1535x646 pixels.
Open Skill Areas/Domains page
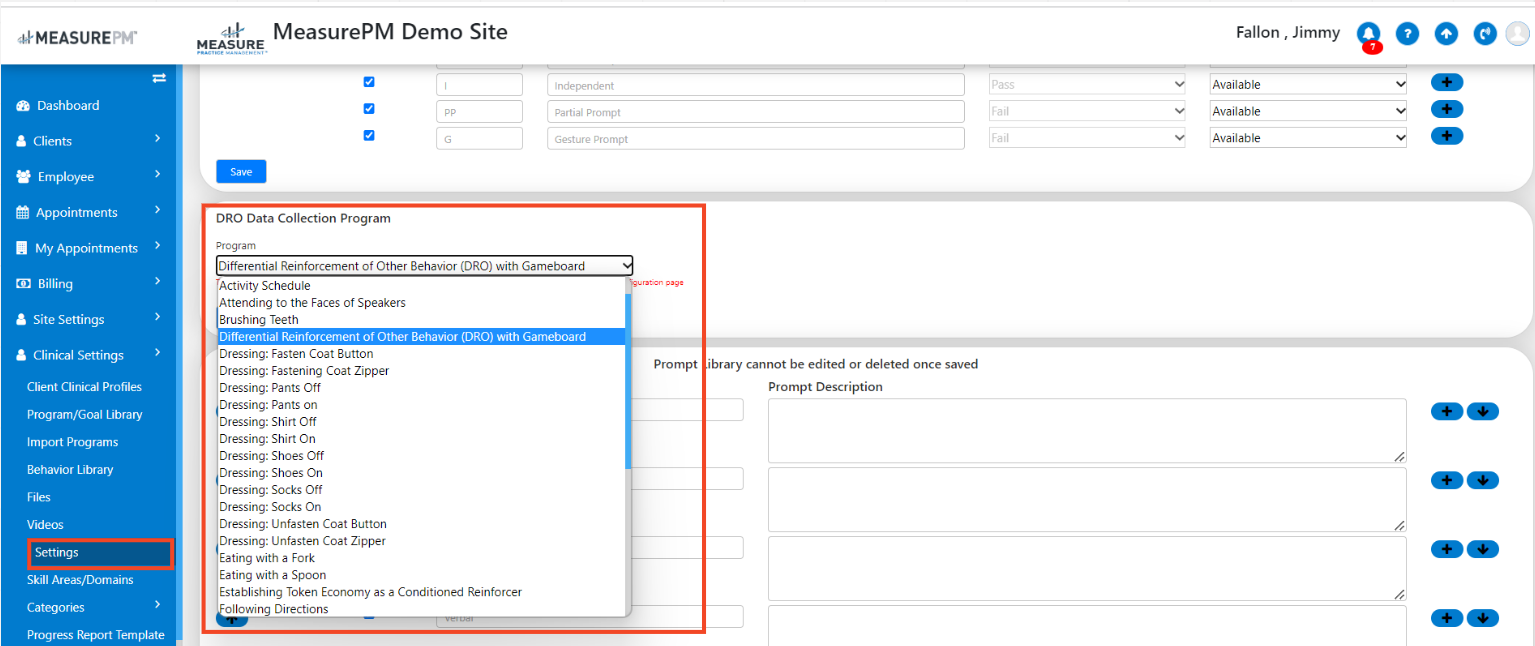(x=80, y=580)
